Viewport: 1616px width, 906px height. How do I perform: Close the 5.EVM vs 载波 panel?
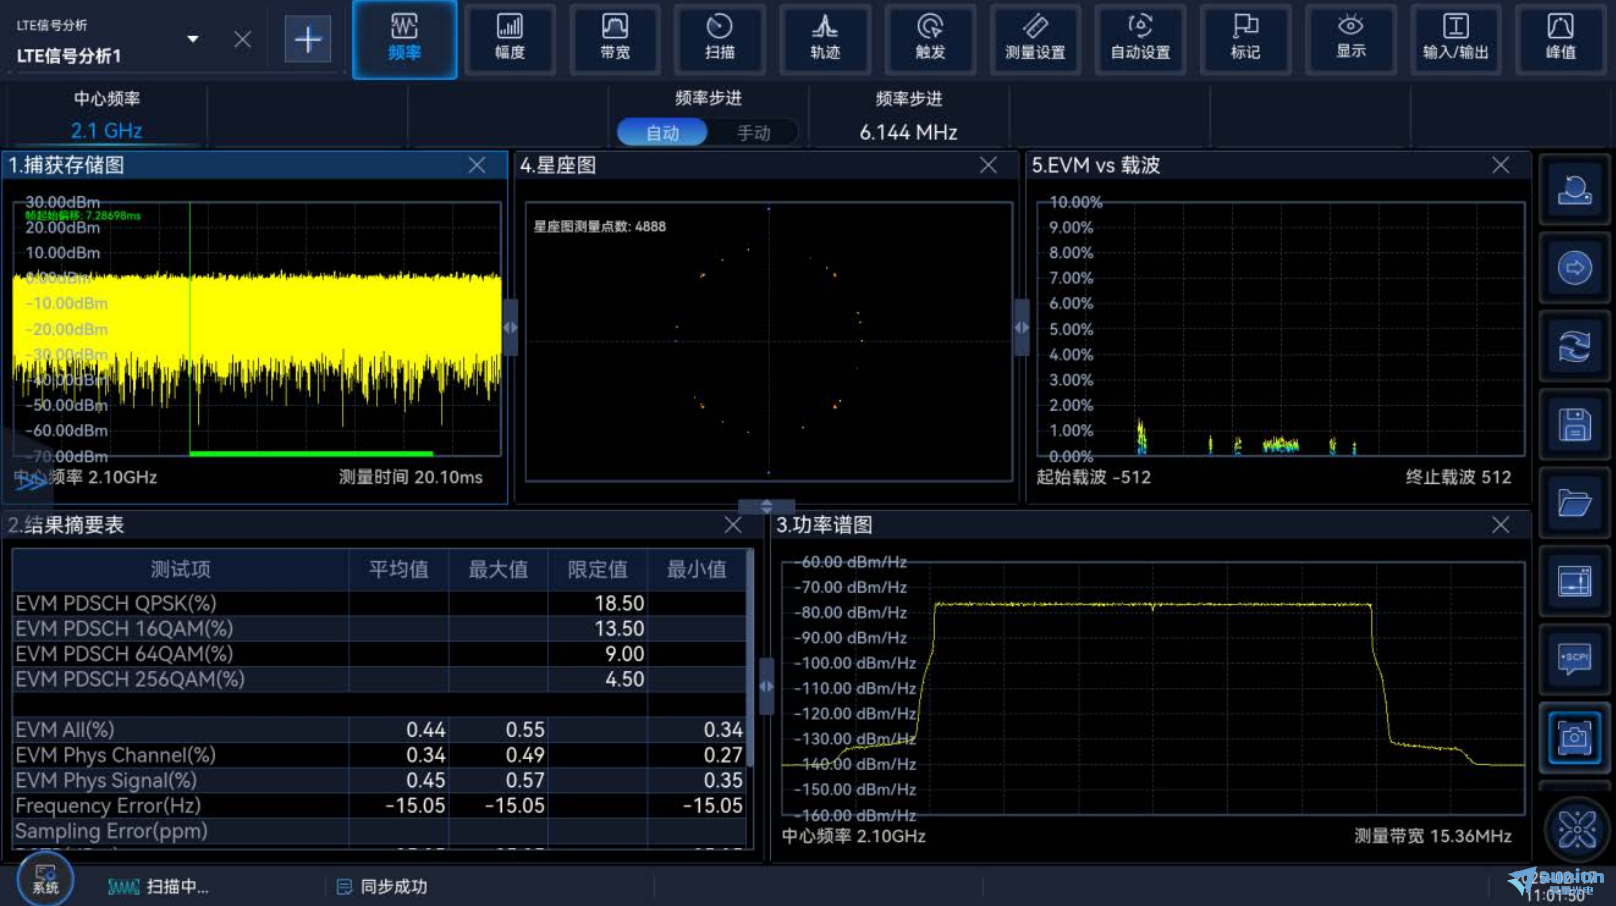coord(1500,165)
